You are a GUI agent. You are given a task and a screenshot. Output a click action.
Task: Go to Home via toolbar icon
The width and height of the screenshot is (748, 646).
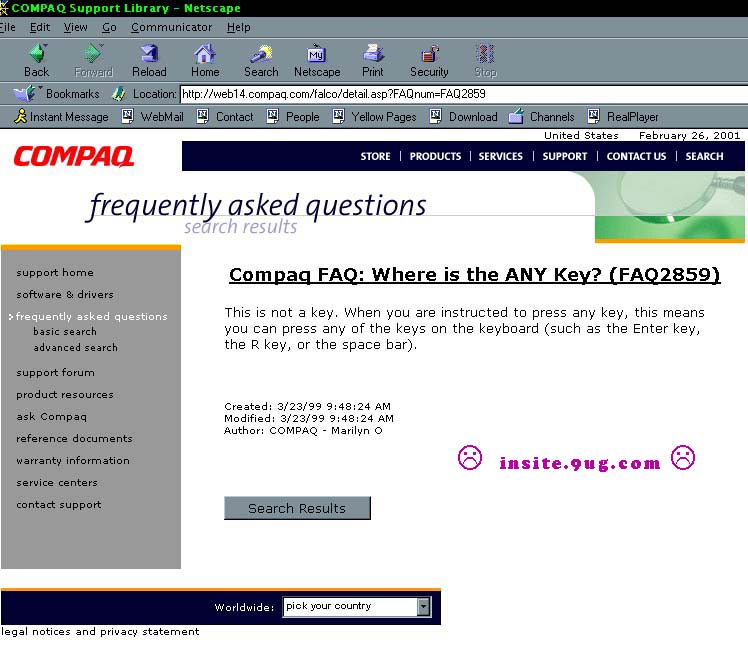[205, 54]
